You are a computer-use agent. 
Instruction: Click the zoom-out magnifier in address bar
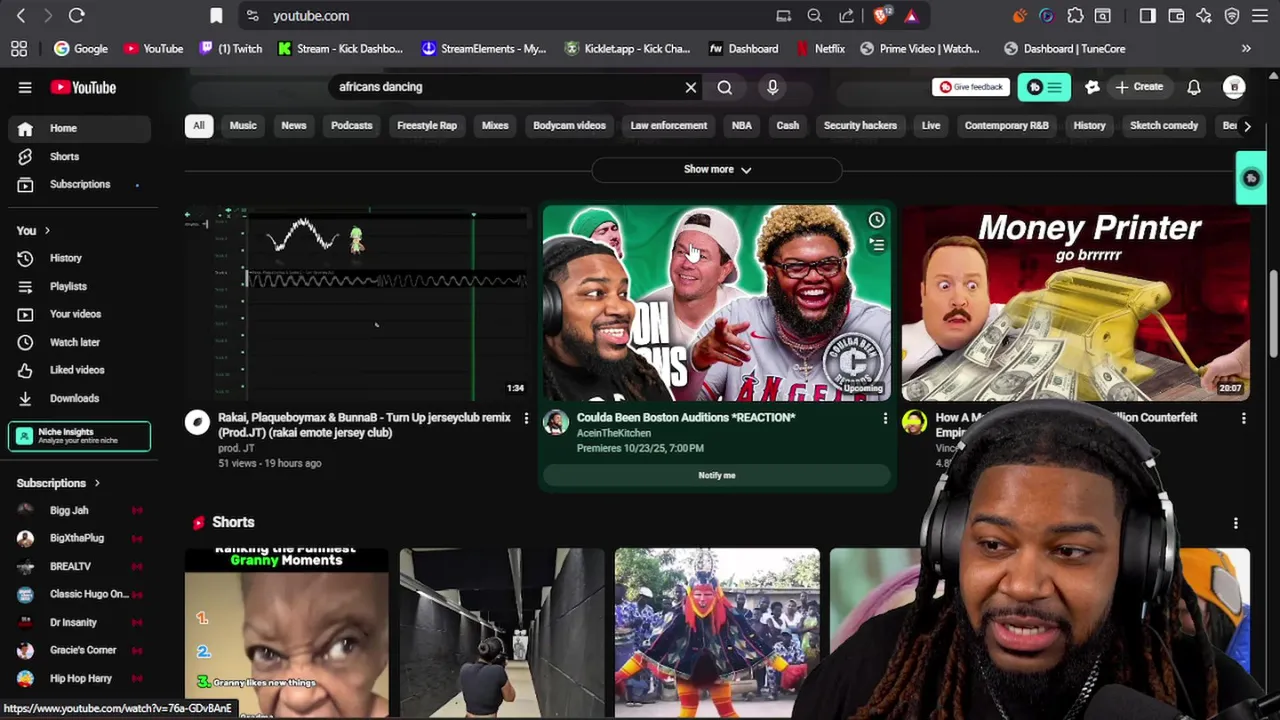814,16
